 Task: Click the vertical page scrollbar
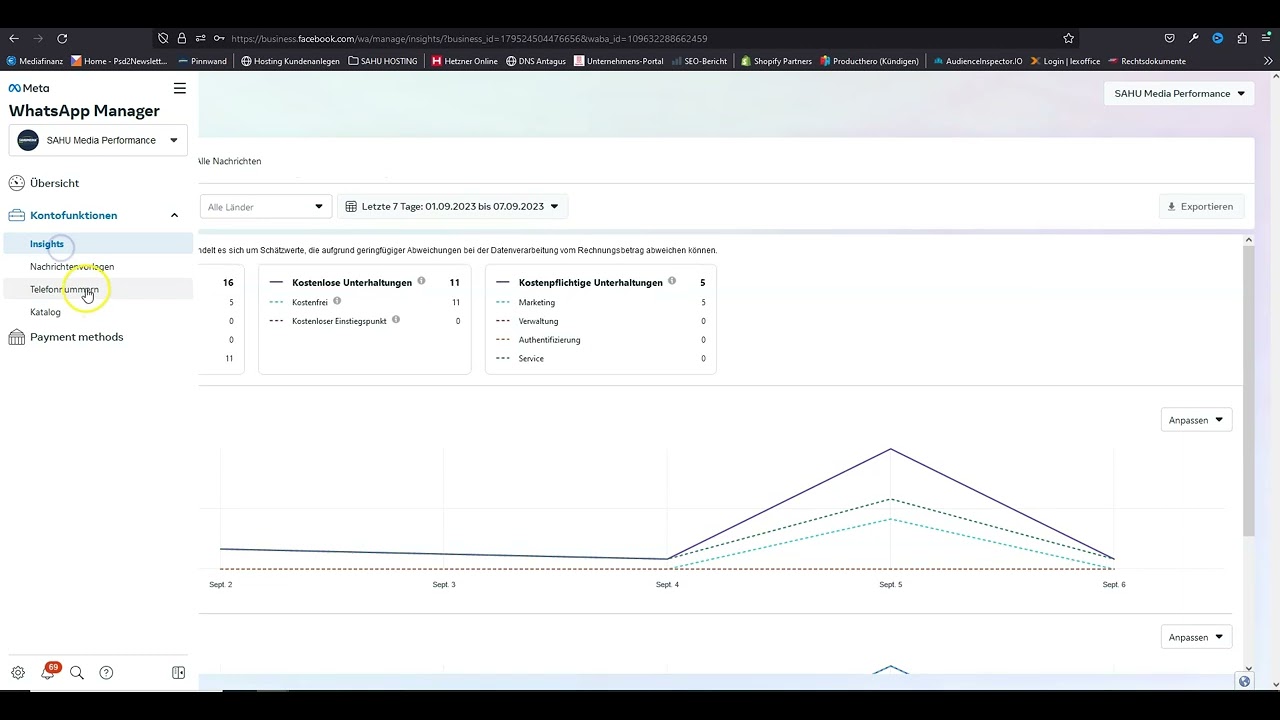[x=1249, y=390]
